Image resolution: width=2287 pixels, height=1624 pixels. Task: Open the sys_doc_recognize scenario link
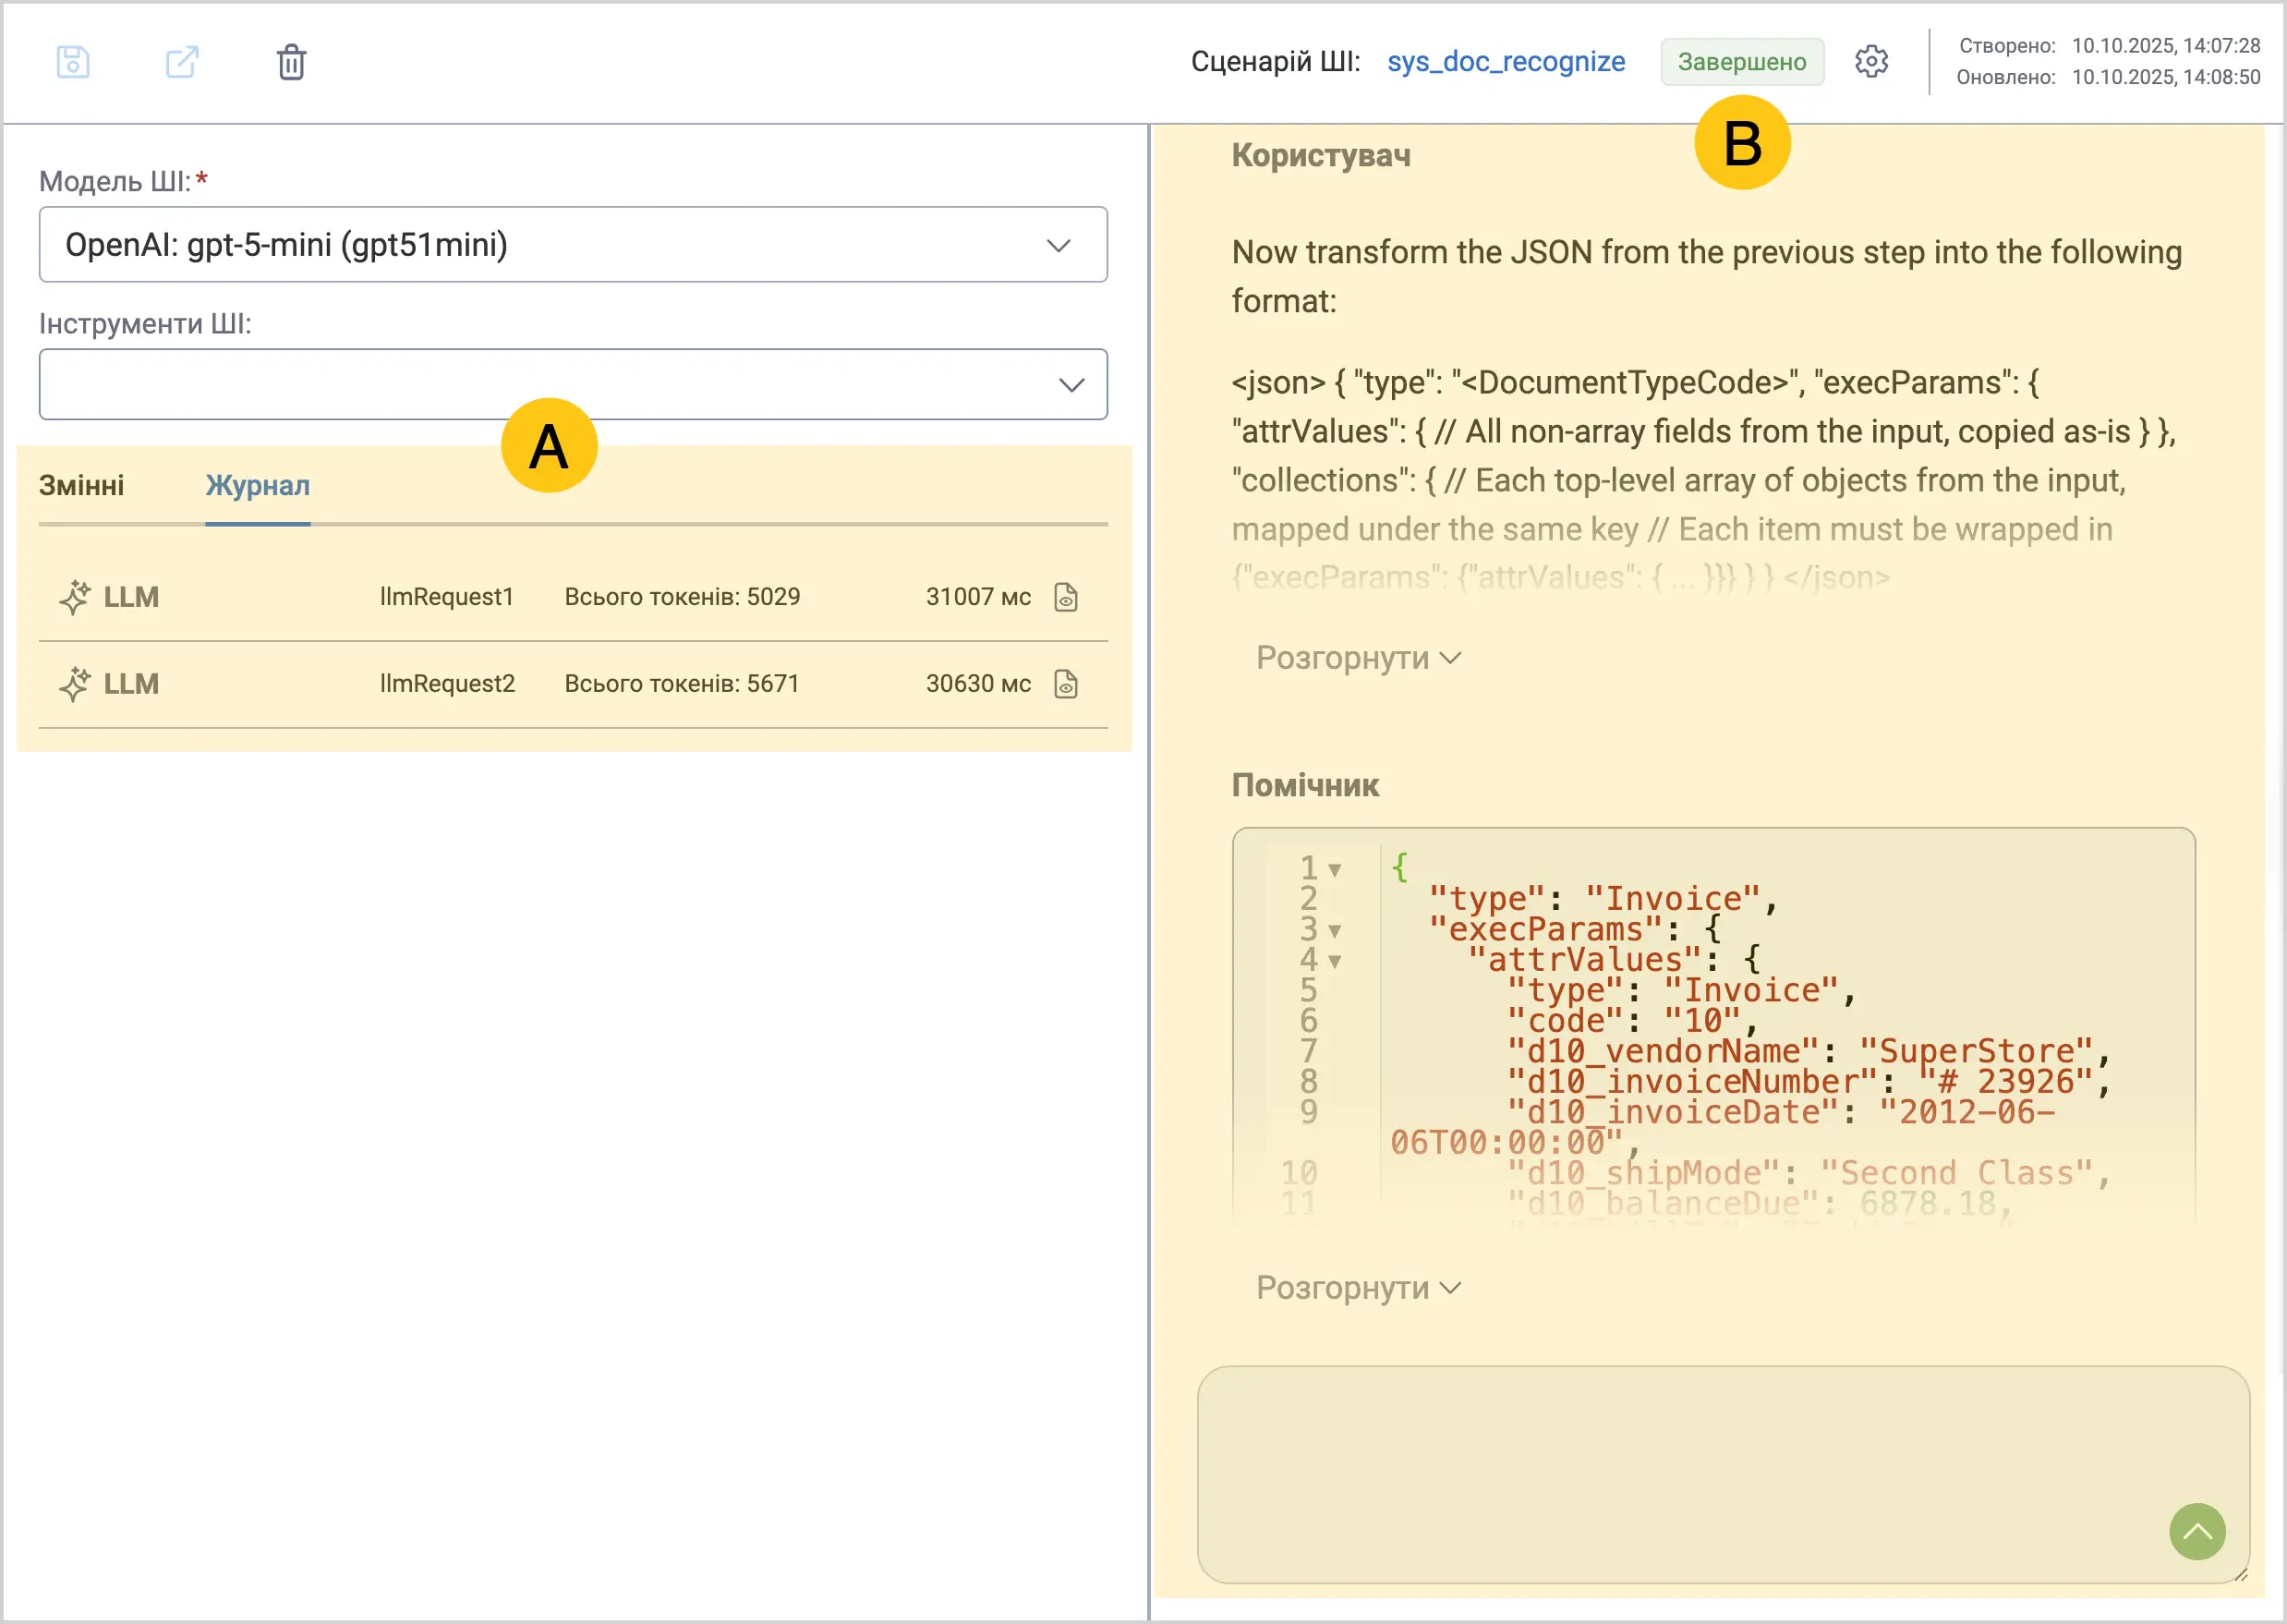pos(1506,62)
